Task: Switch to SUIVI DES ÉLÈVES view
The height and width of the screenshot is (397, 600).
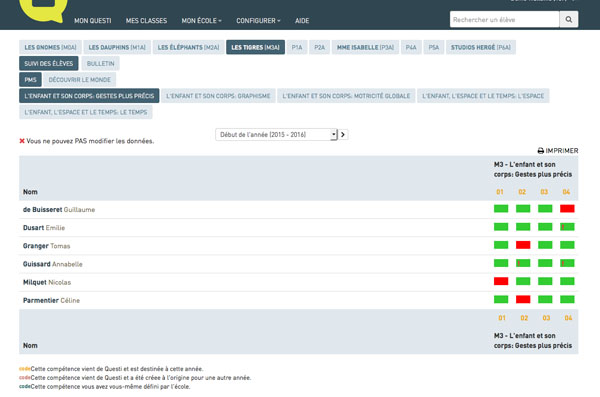Action: click(49, 64)
